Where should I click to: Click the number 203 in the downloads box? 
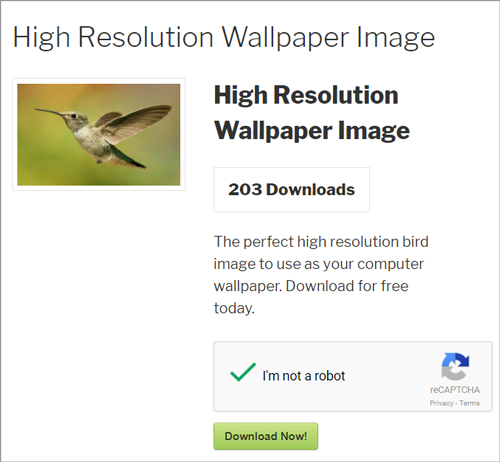point(245,189)
